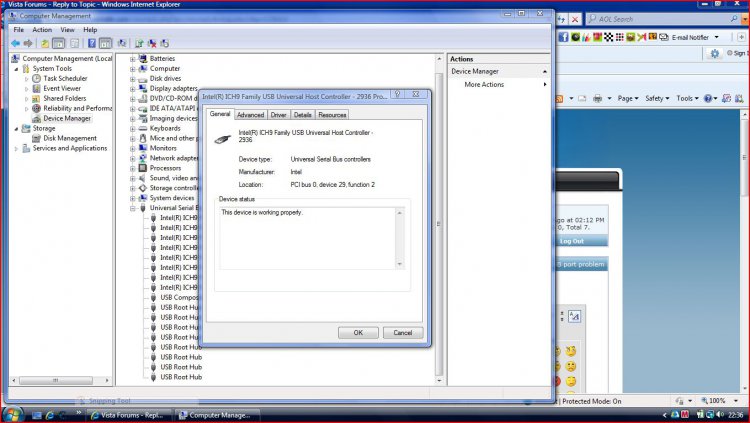The height and width of the screenshot is (423, 750).
Task: Switch to the Details tab
Action: pos(303,115)
